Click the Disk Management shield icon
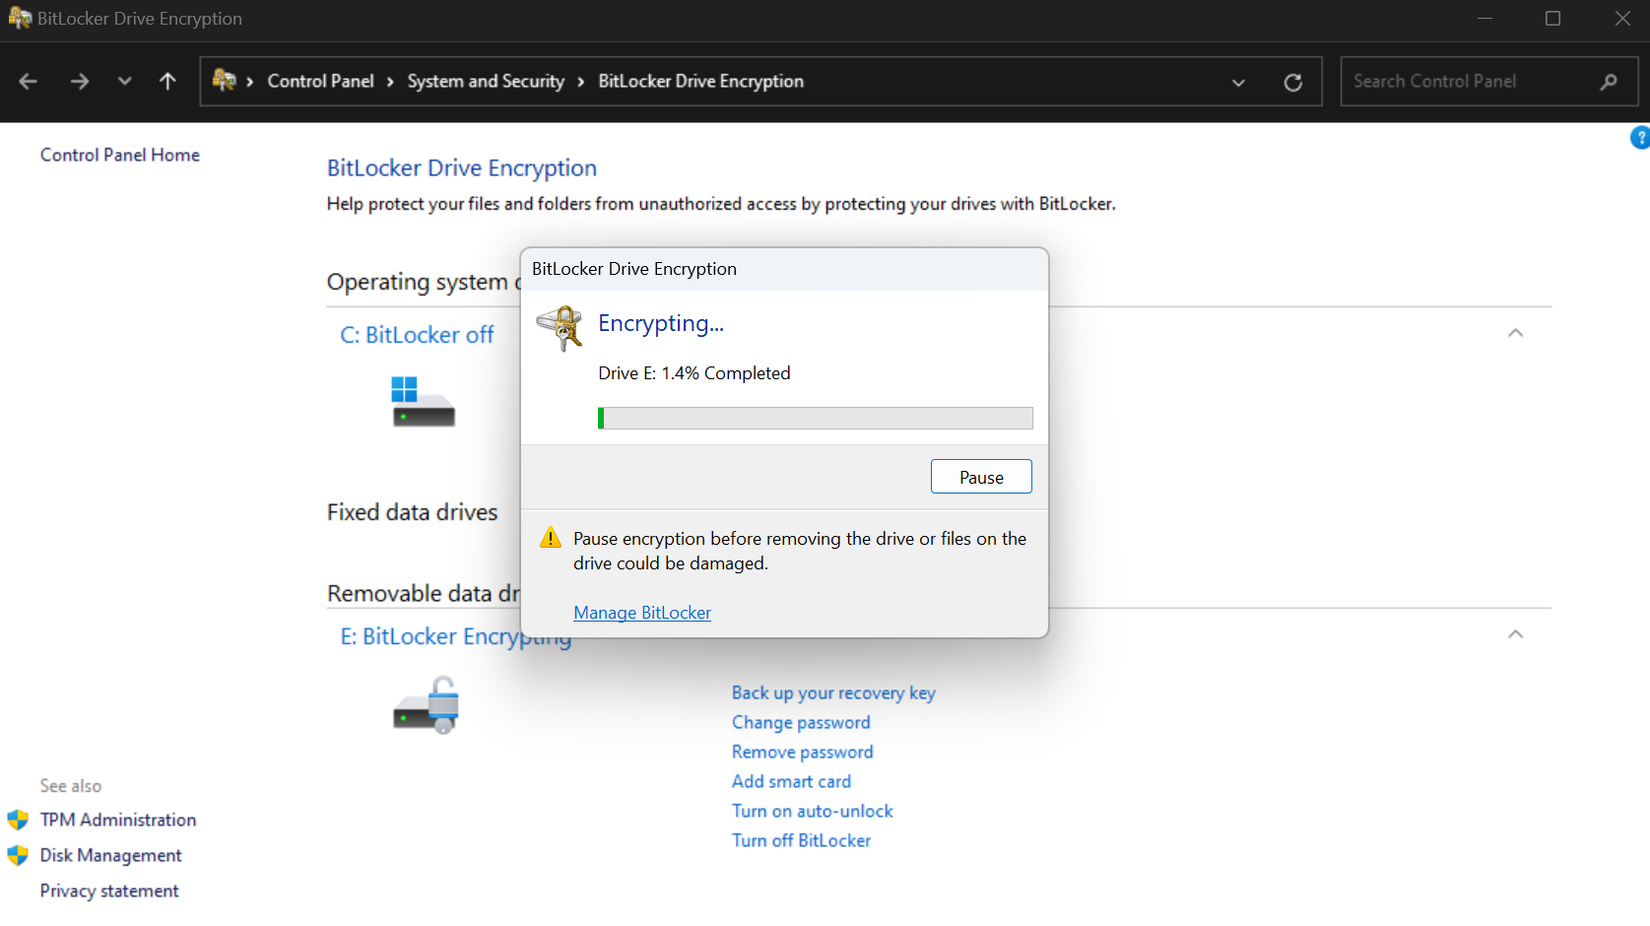Image resolution: width=1650 pixels, height=926 pixels. [x=18, y=855]
